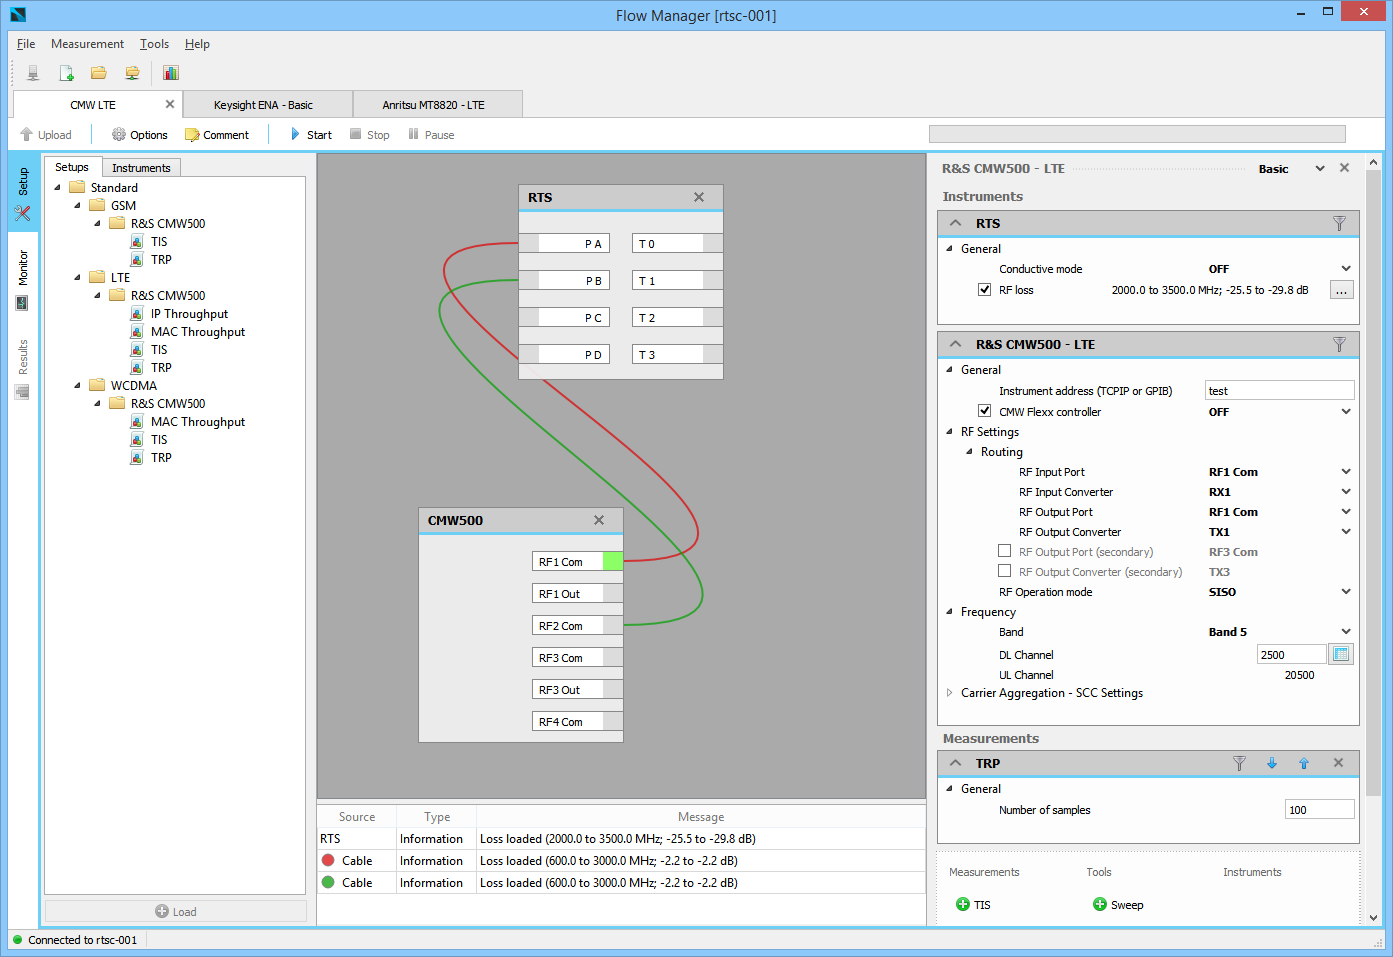The width and height of the screenshot is (1393, 957).
Task: Close the RTS node in canvas
Action: (699, 197)
